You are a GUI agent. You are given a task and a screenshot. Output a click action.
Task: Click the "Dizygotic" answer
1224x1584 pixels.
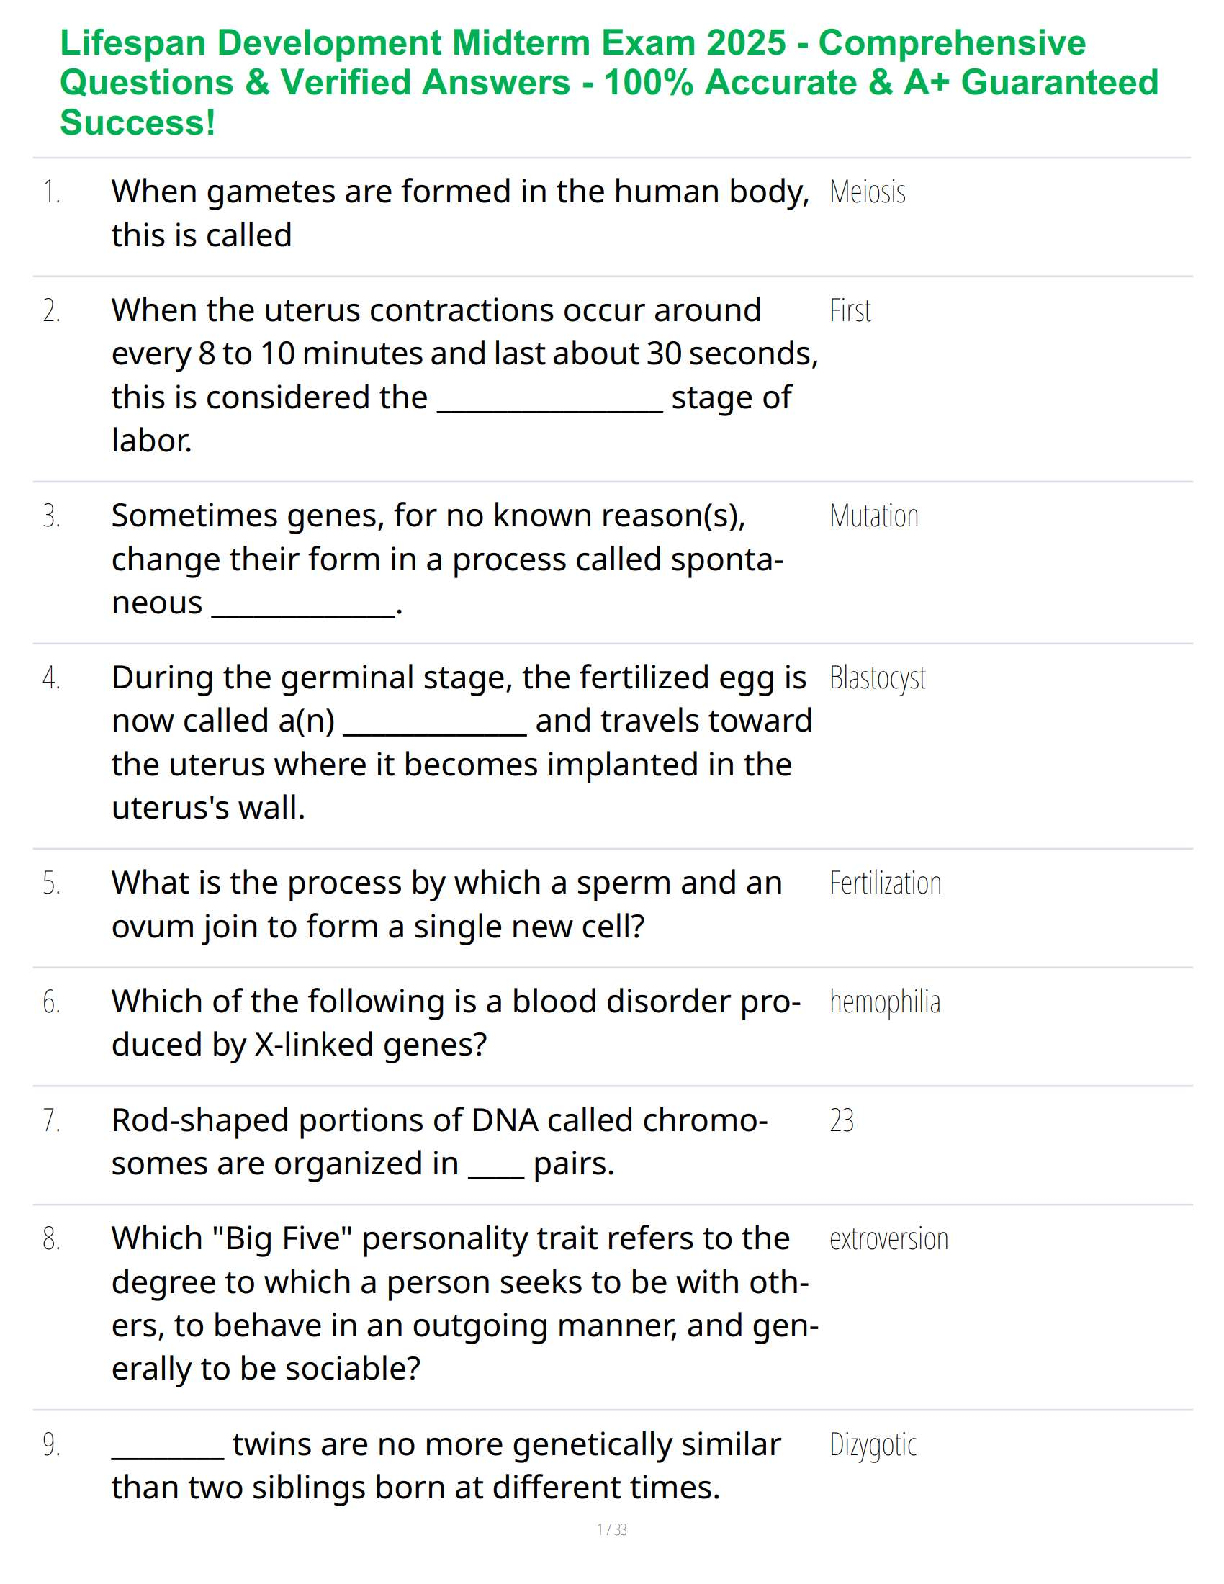tap(873, 1445)
